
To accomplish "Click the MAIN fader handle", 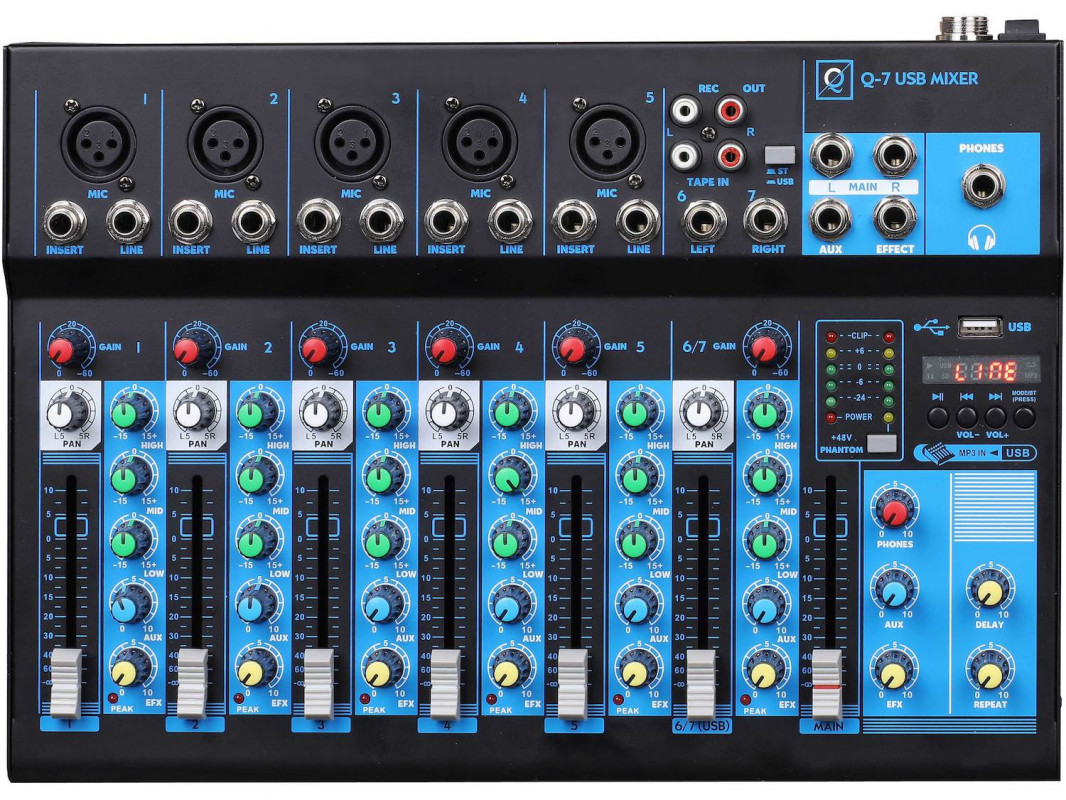I will coord(827,682).
